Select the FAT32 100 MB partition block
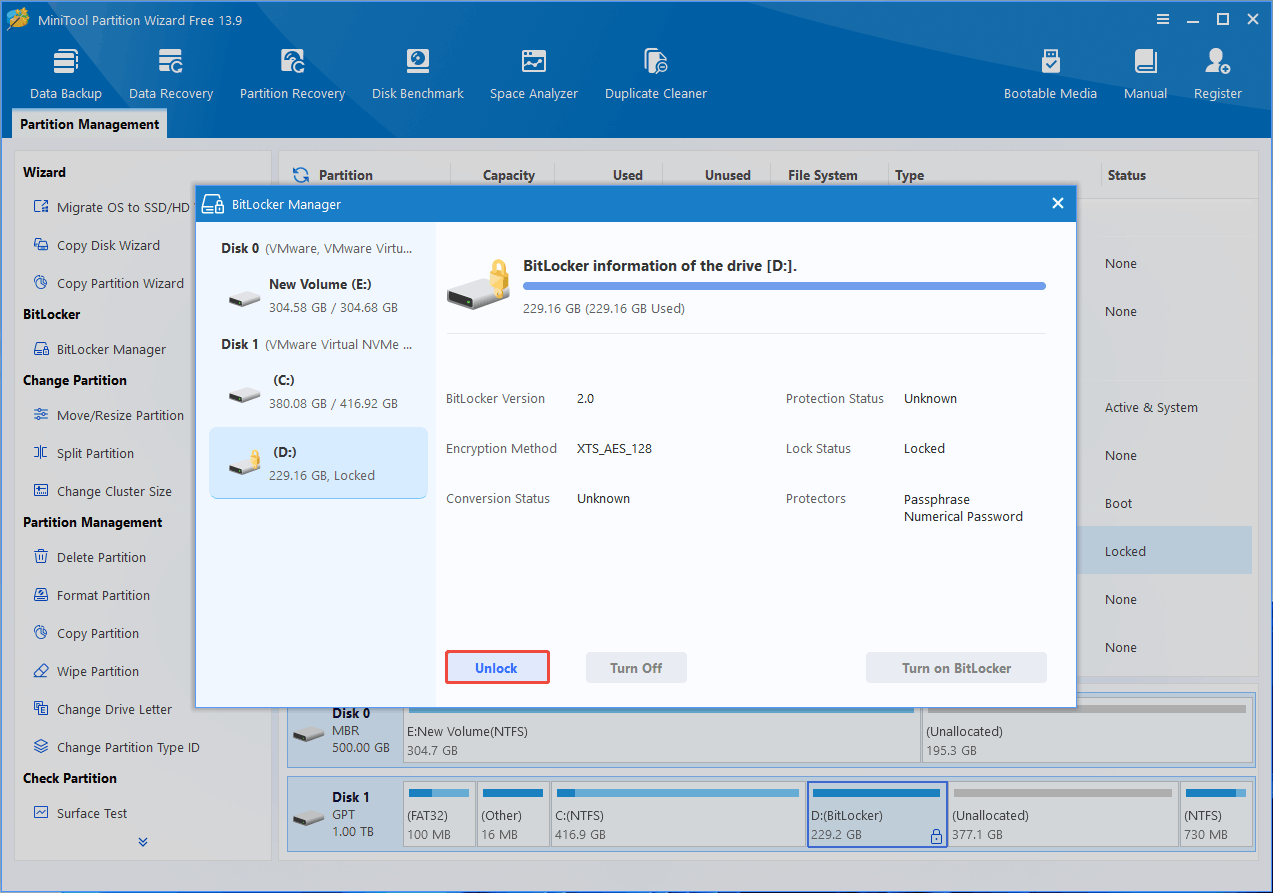This screenshot has height=893, width=1273. pos(439,814)
